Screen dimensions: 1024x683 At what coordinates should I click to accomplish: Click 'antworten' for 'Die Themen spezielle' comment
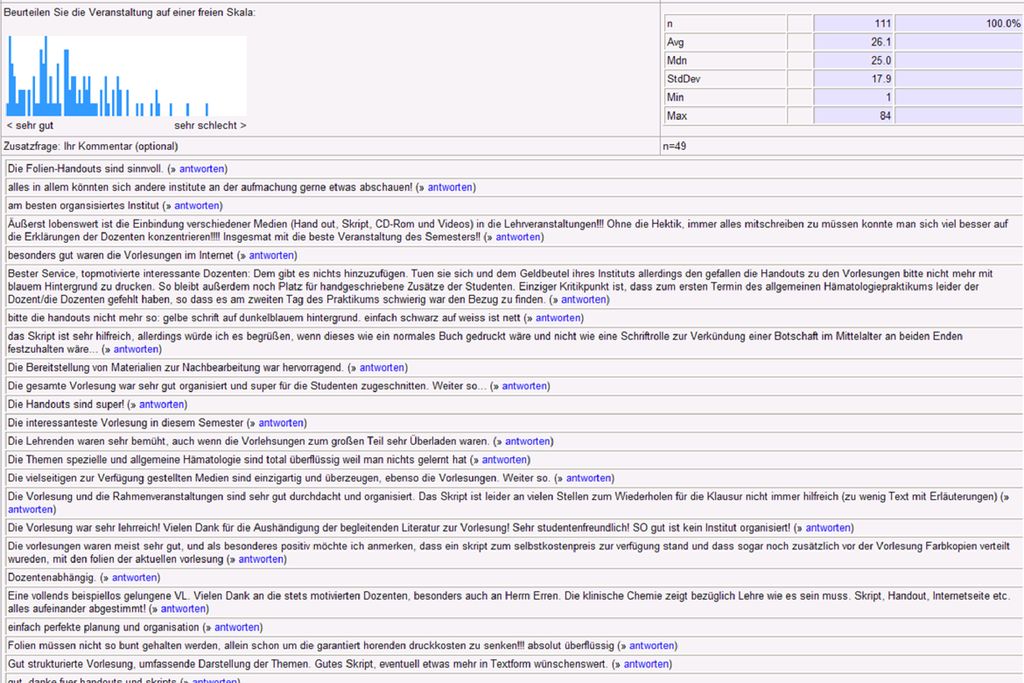(x=504, y=459)
